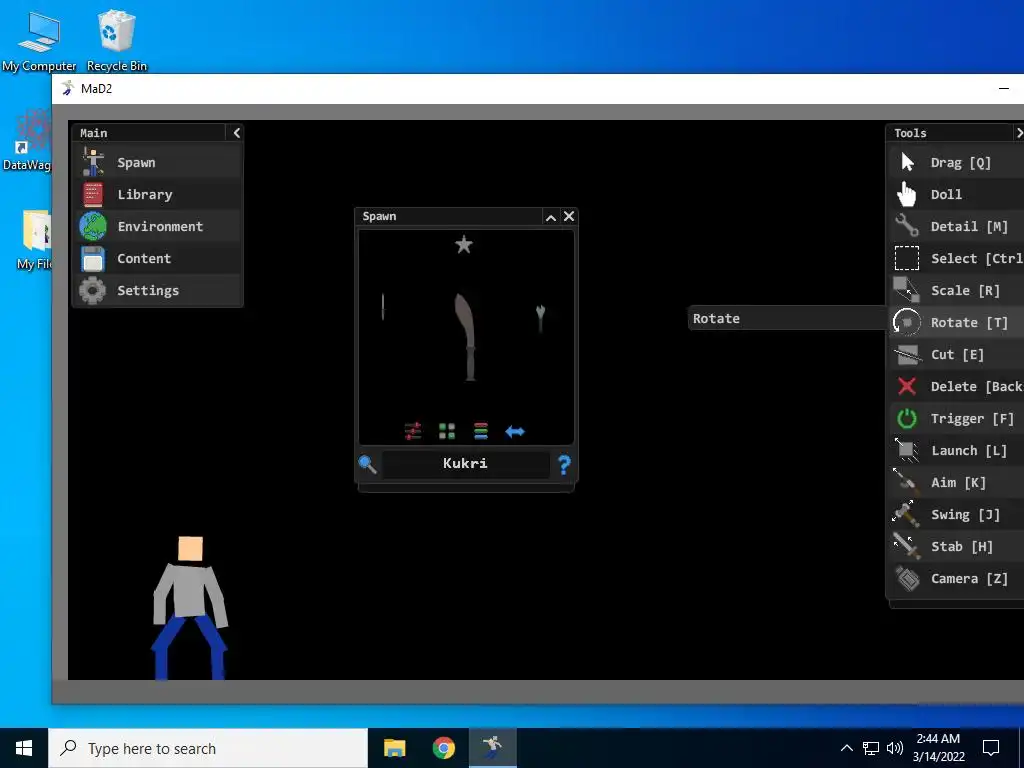Viewport: 1024px width, 768px height.
Task: Select the Swing [J] hammer tool
Action: (957, 514)
